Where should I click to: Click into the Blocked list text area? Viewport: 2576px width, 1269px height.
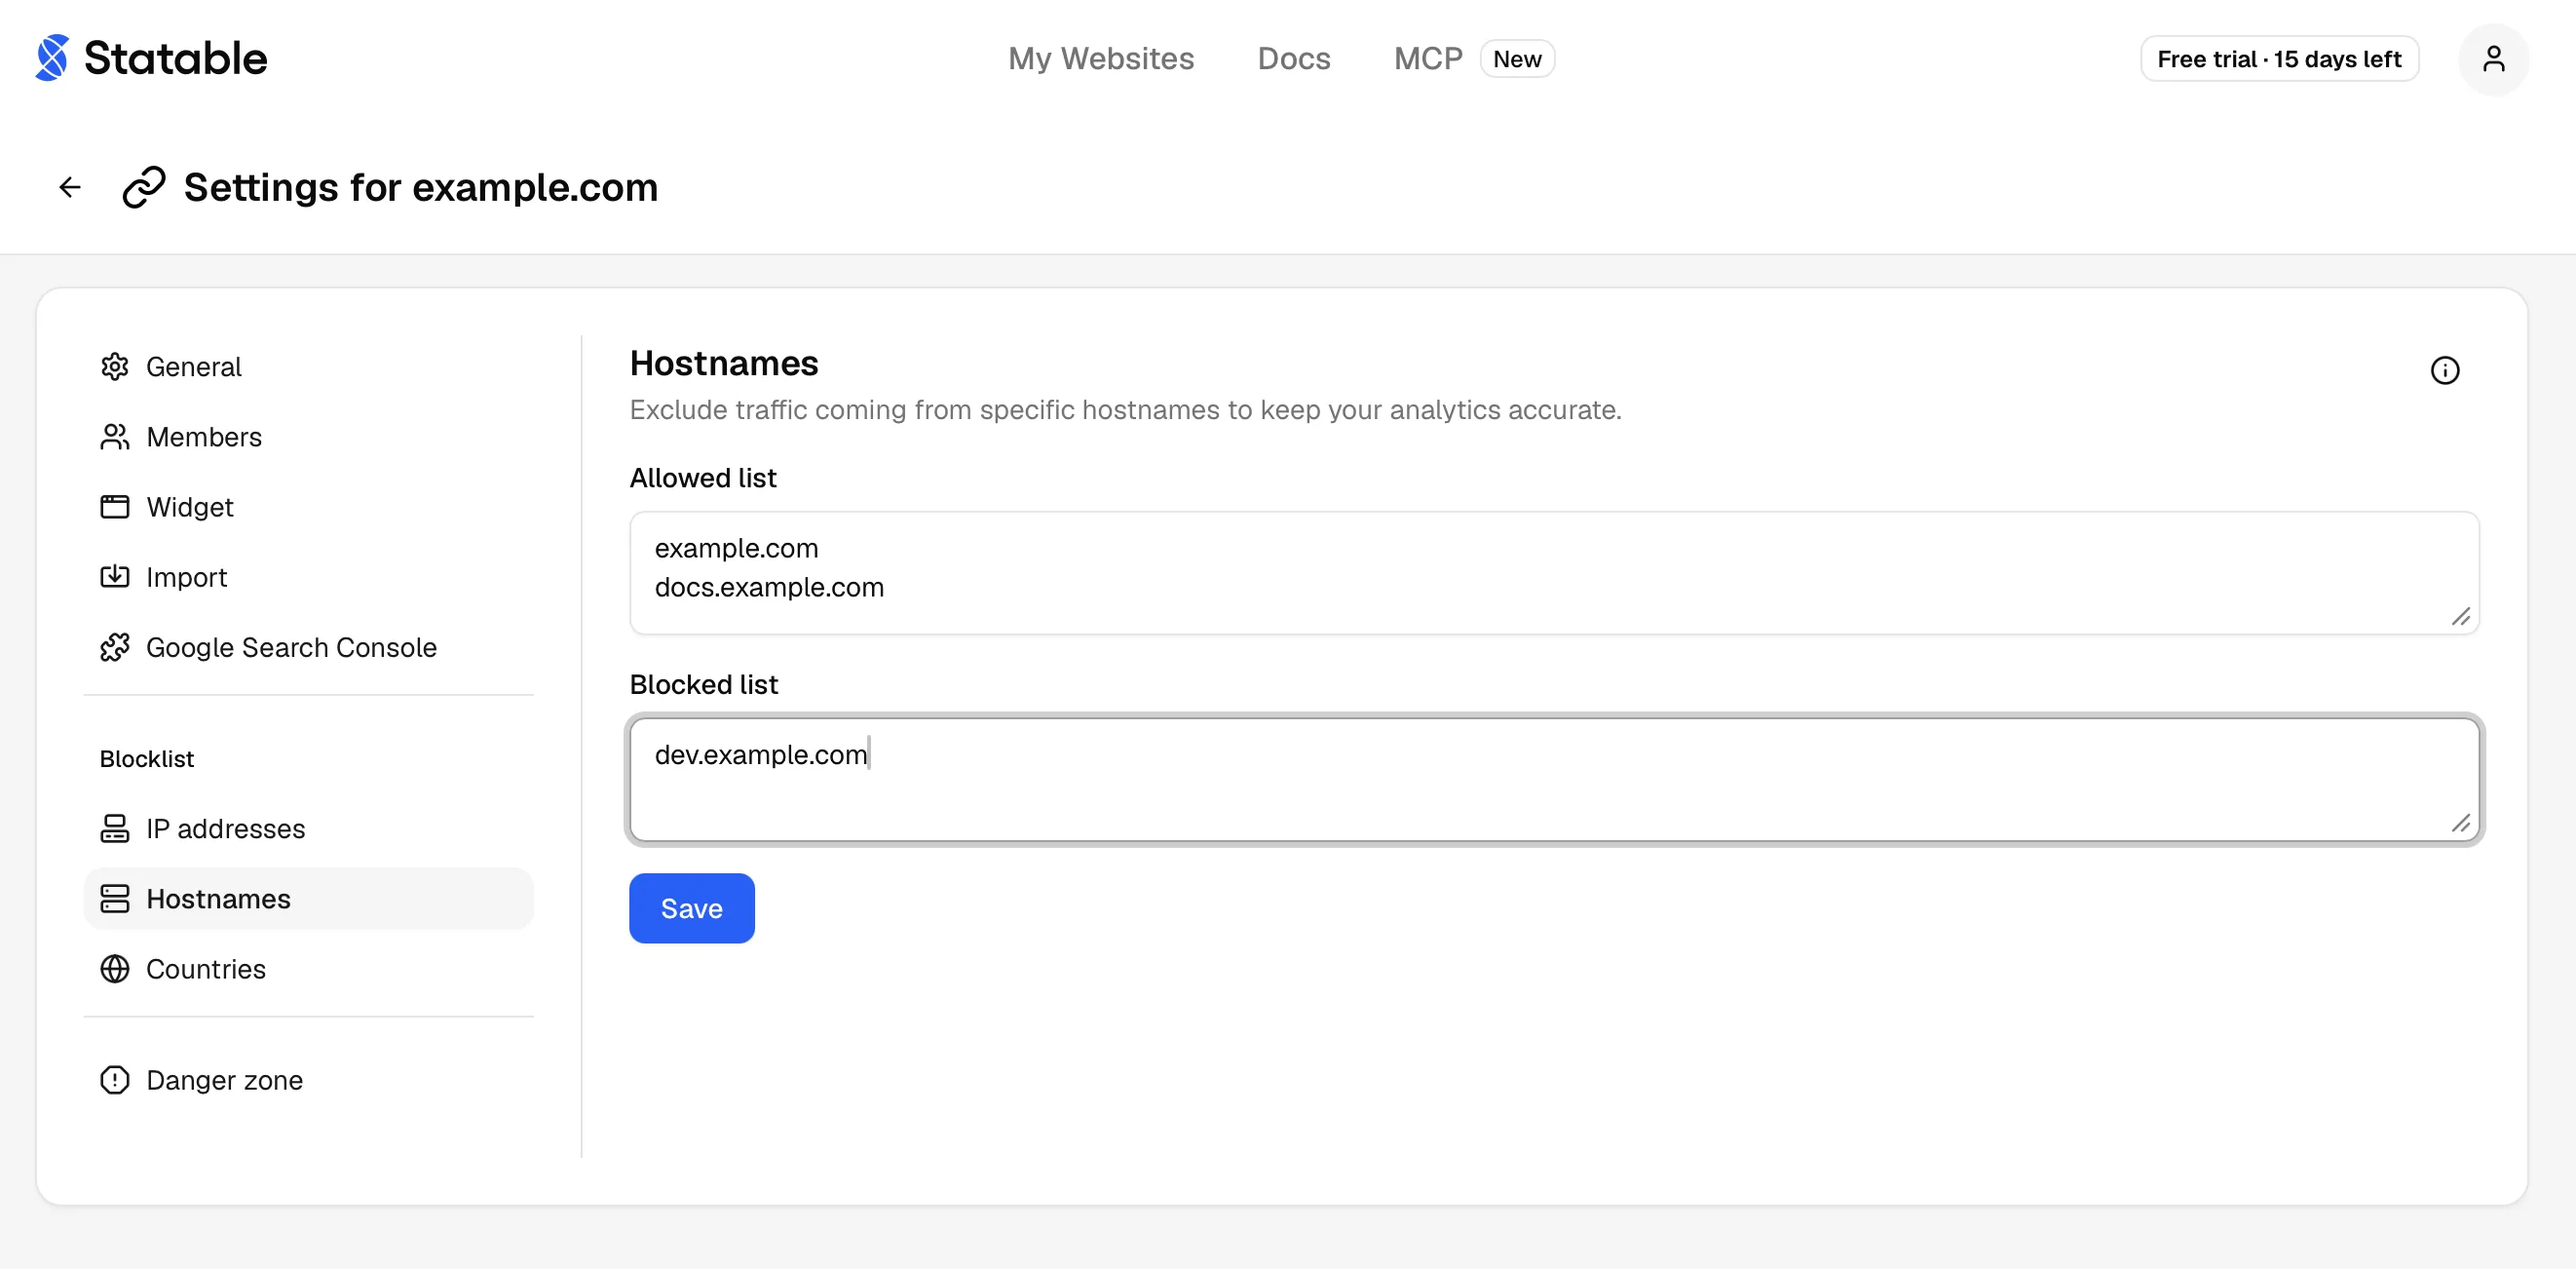point(1554,780)
